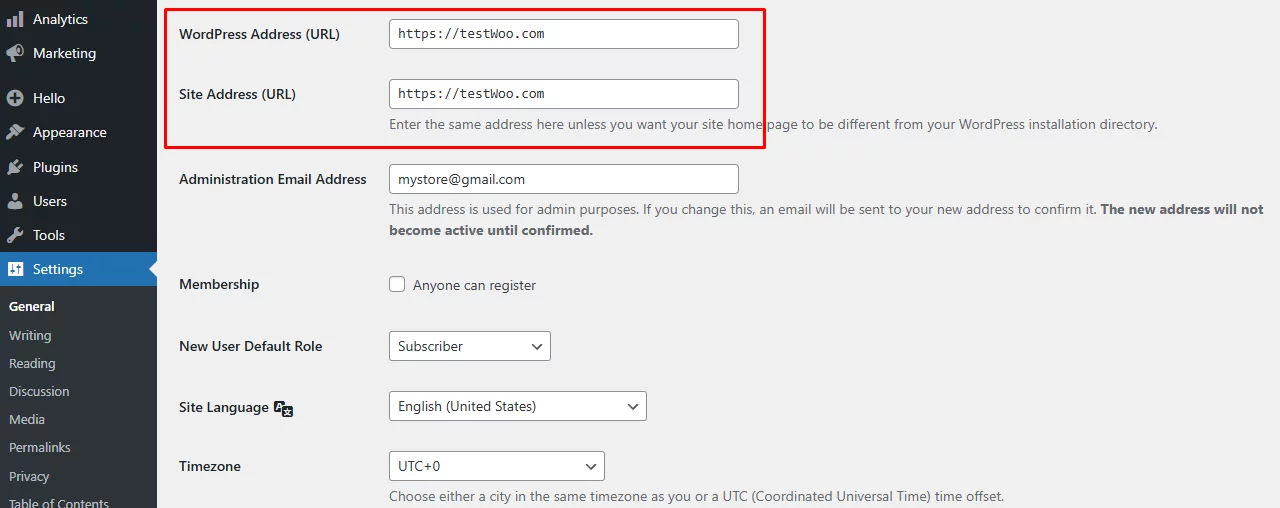Screen dimensions: 1280x508
Task: Open the New User Default Role dropdown
Action: 469,346
